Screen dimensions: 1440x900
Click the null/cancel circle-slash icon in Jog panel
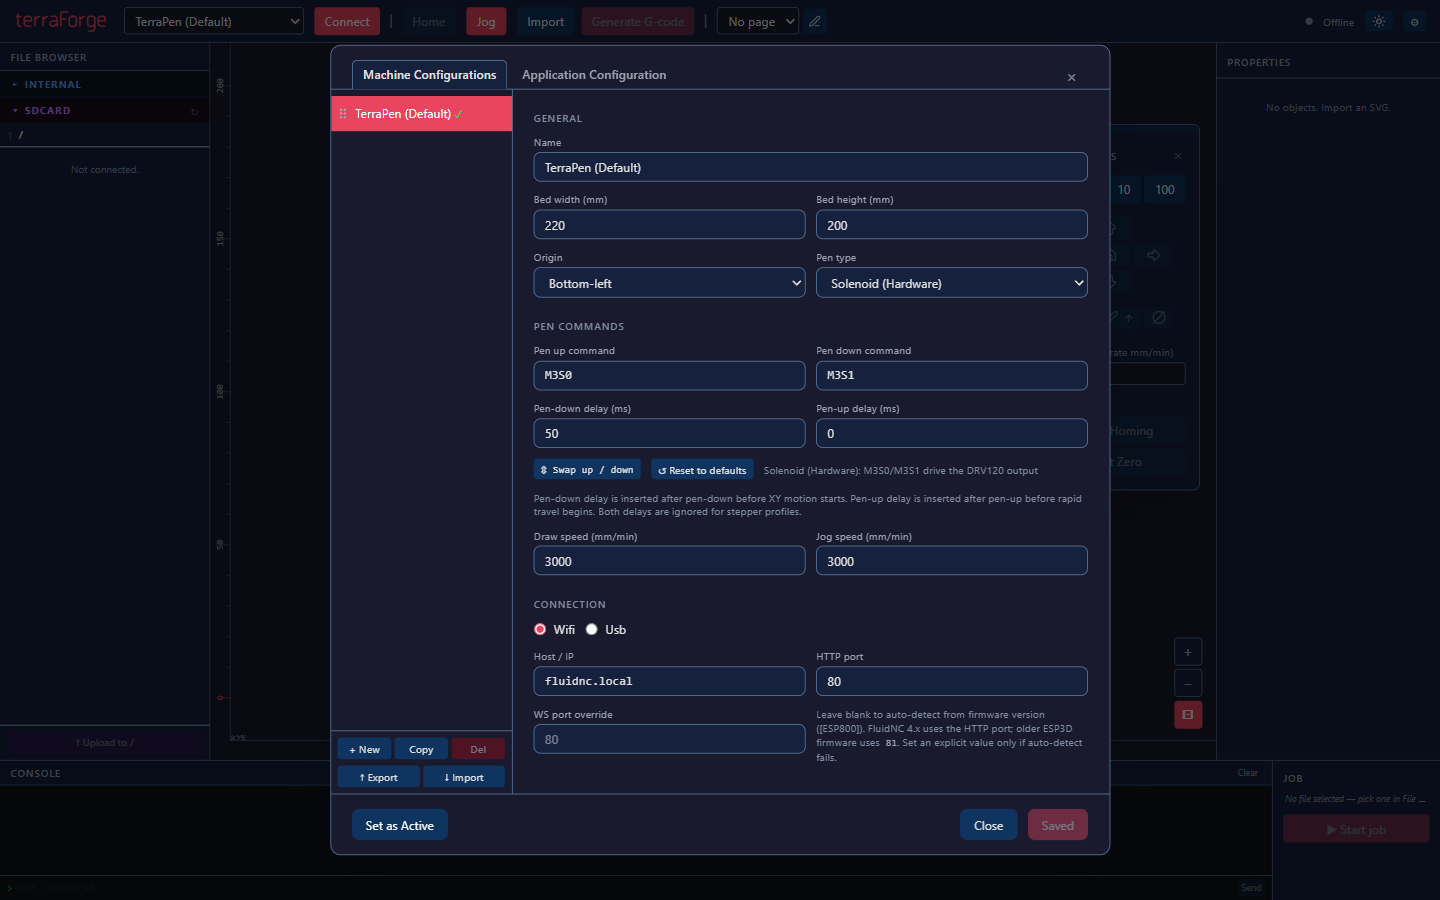point(1159,317)
